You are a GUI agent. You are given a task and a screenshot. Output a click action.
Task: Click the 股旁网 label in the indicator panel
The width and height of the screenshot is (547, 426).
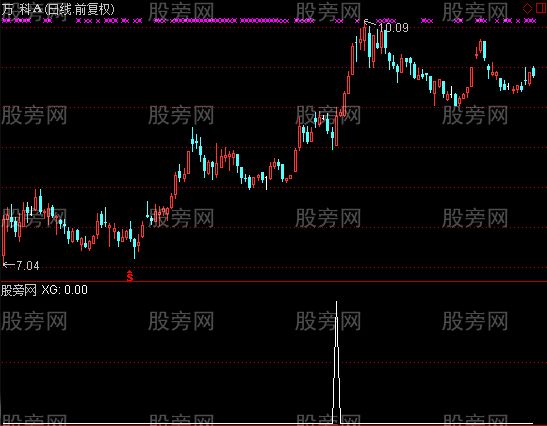click(19, 290)
